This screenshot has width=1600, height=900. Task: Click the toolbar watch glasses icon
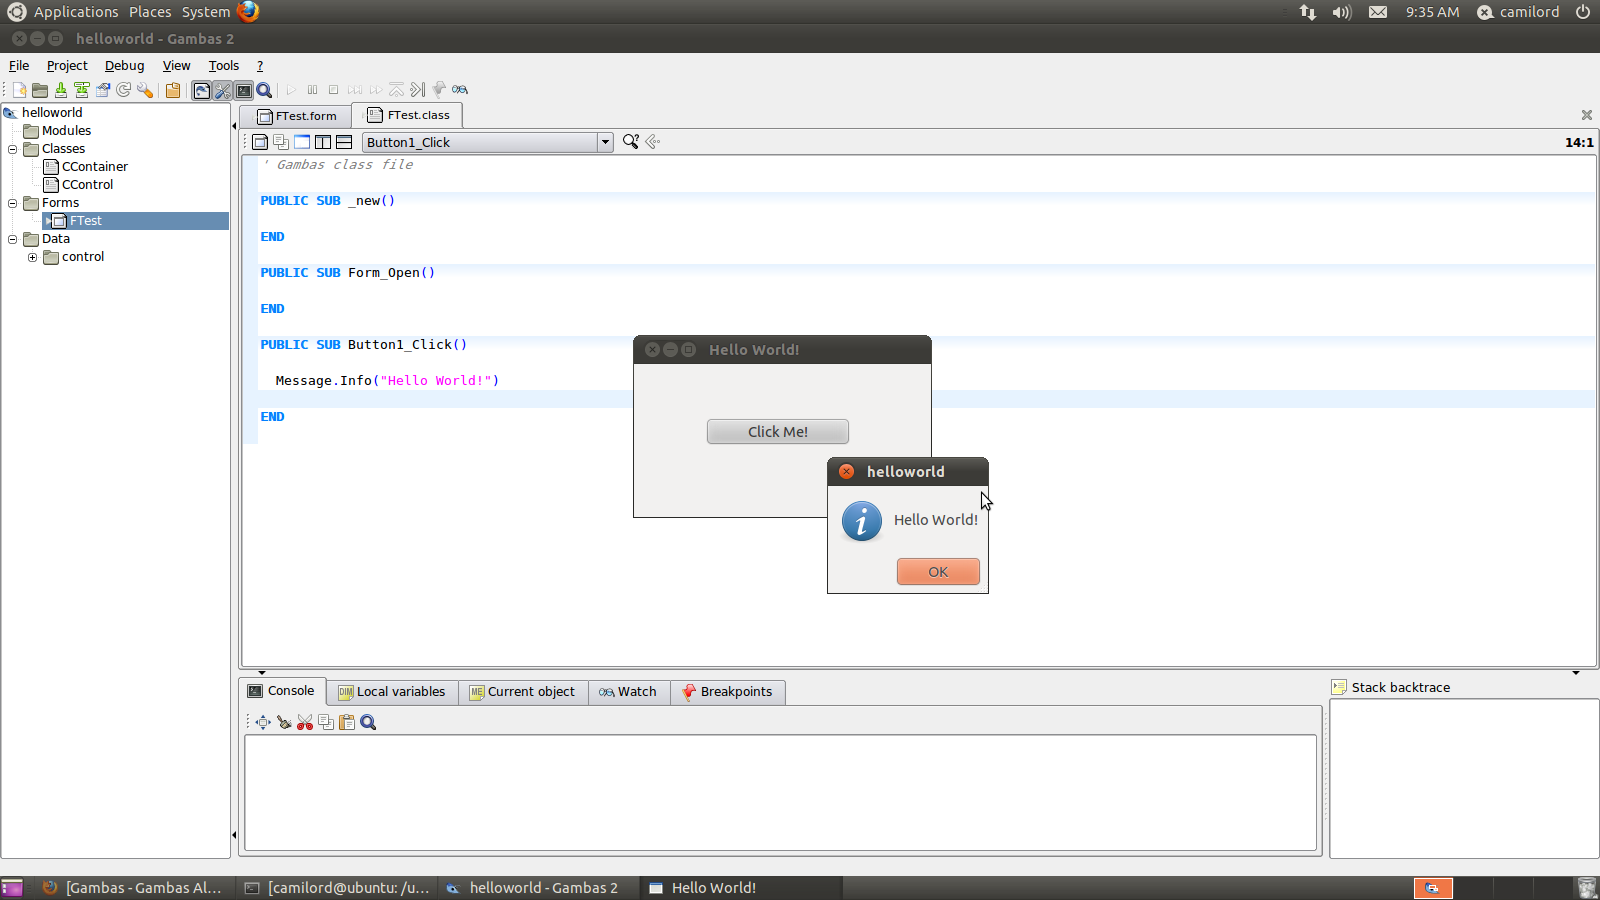tap(460, 90)
